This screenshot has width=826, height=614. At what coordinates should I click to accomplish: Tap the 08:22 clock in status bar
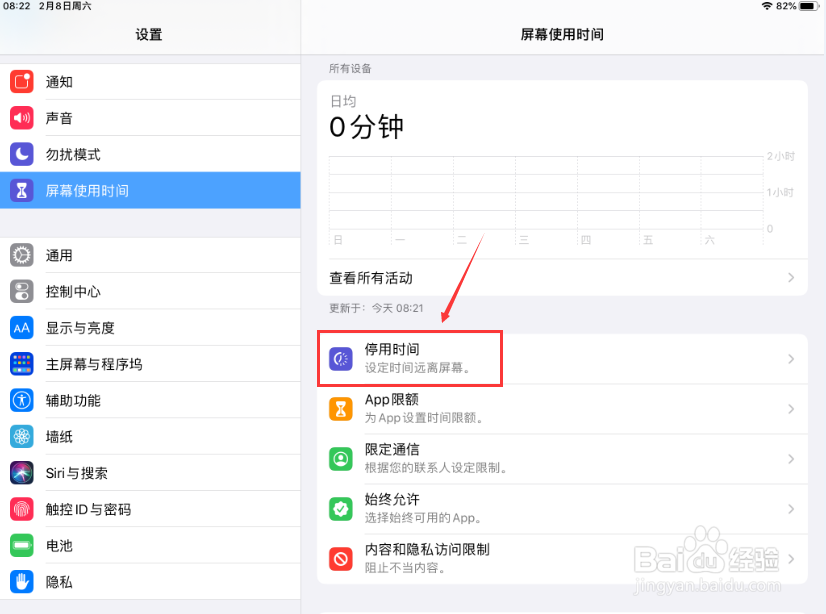coord(17,6)
